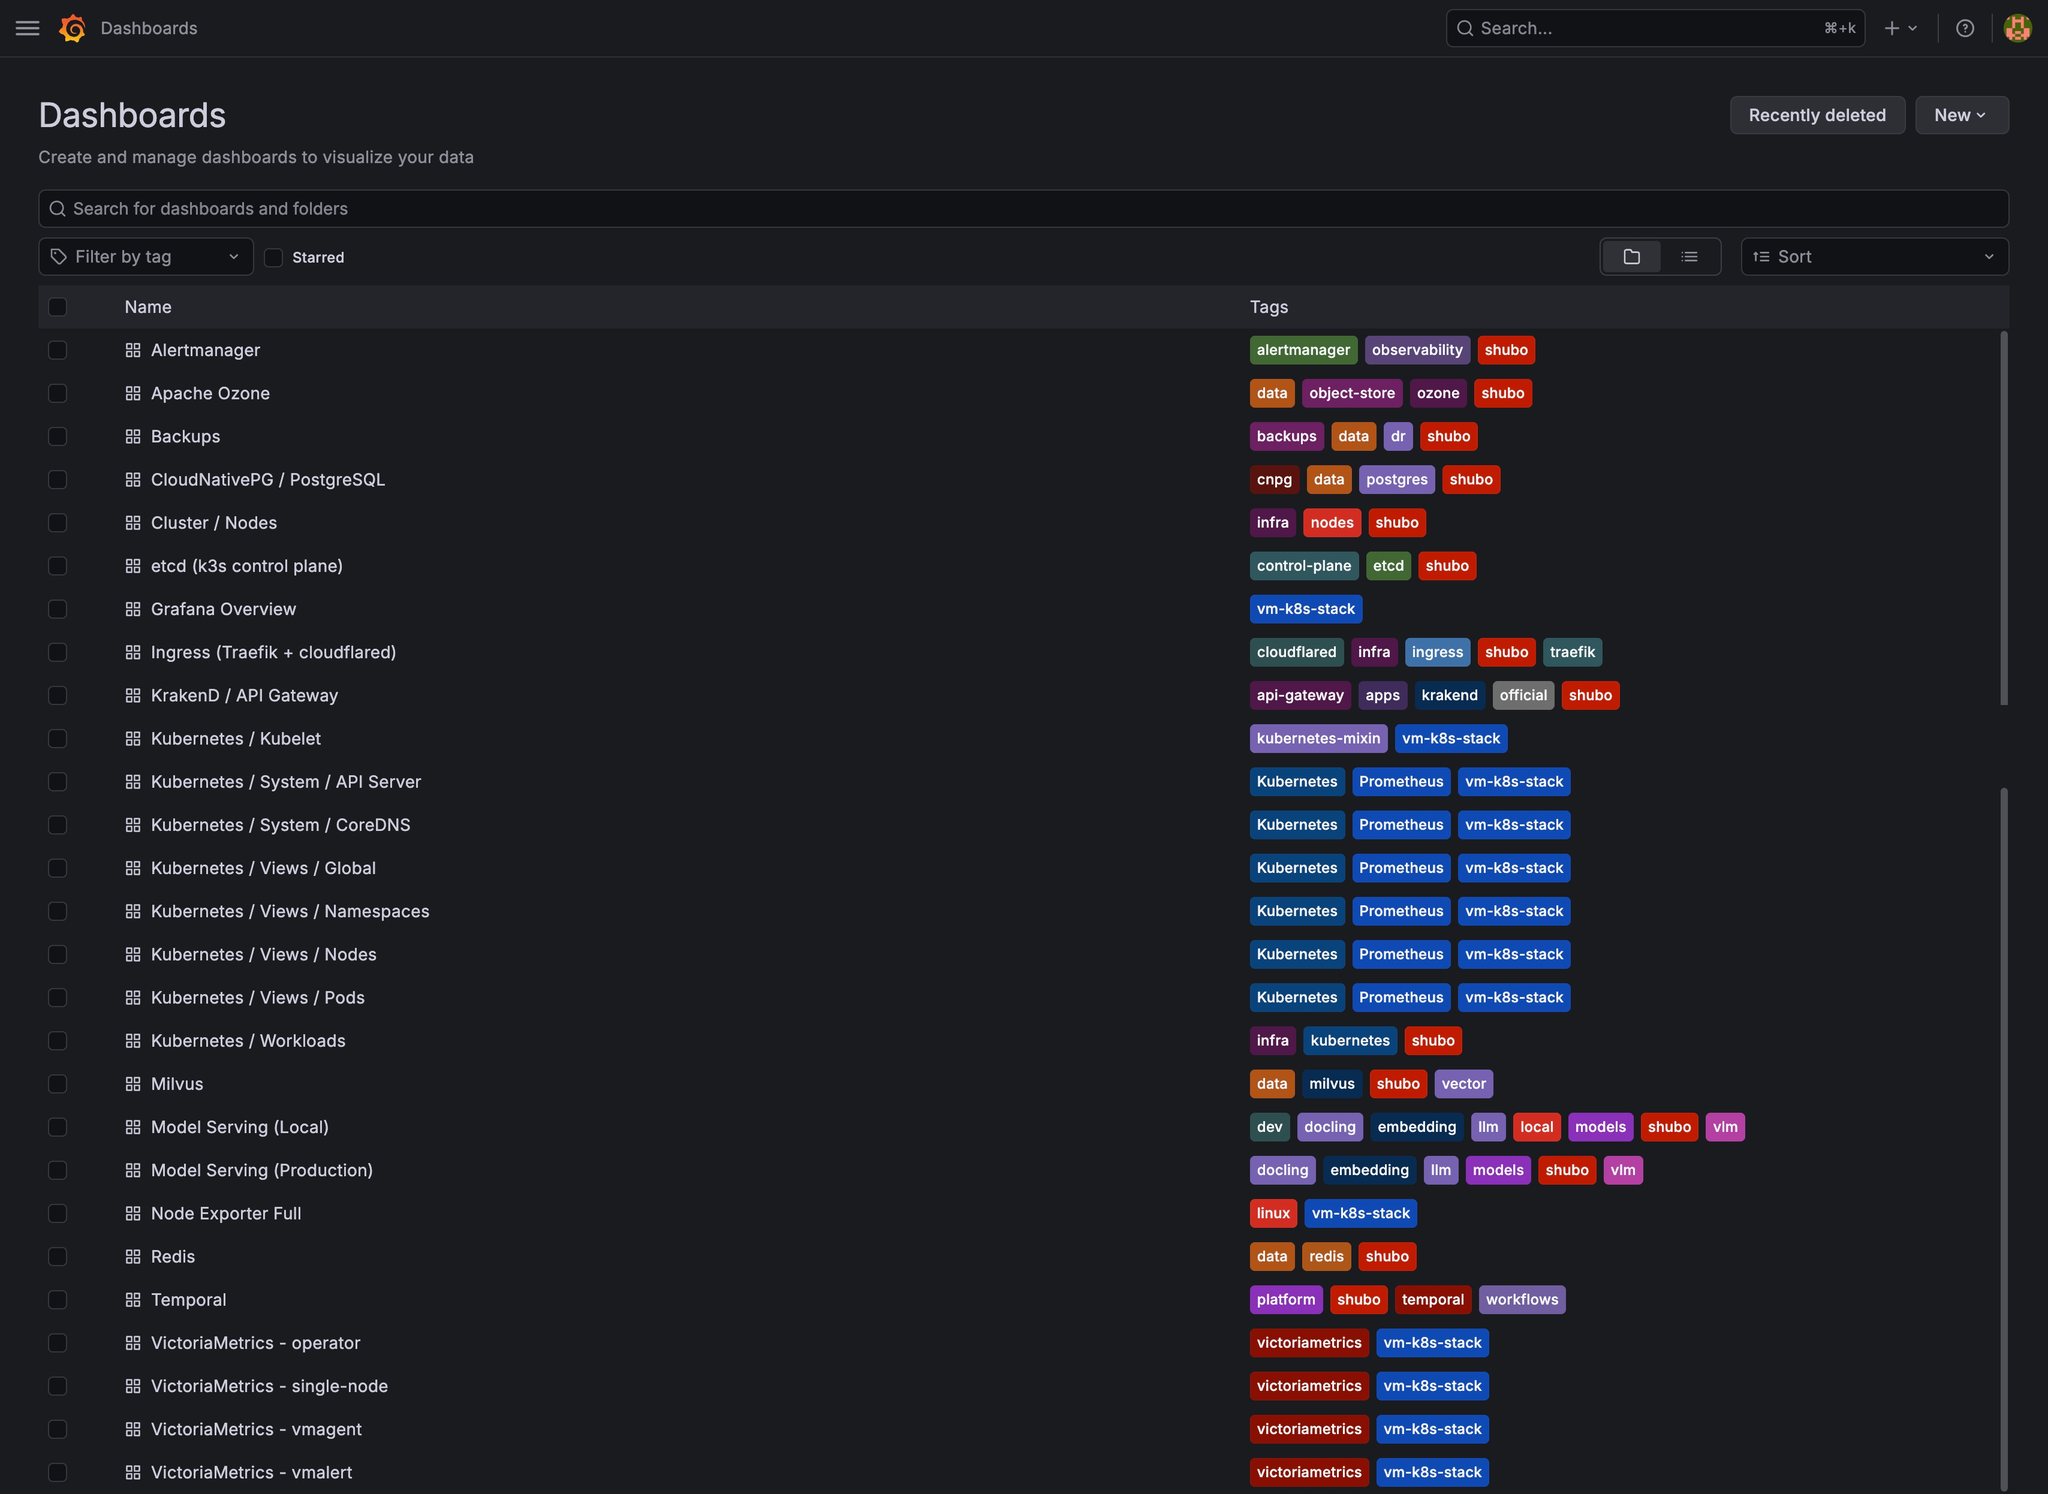Select the VictoriaMetrics - vmagent row checkbox
The width and height of the screenshot is (2048, 1494).
(58, 1429)
